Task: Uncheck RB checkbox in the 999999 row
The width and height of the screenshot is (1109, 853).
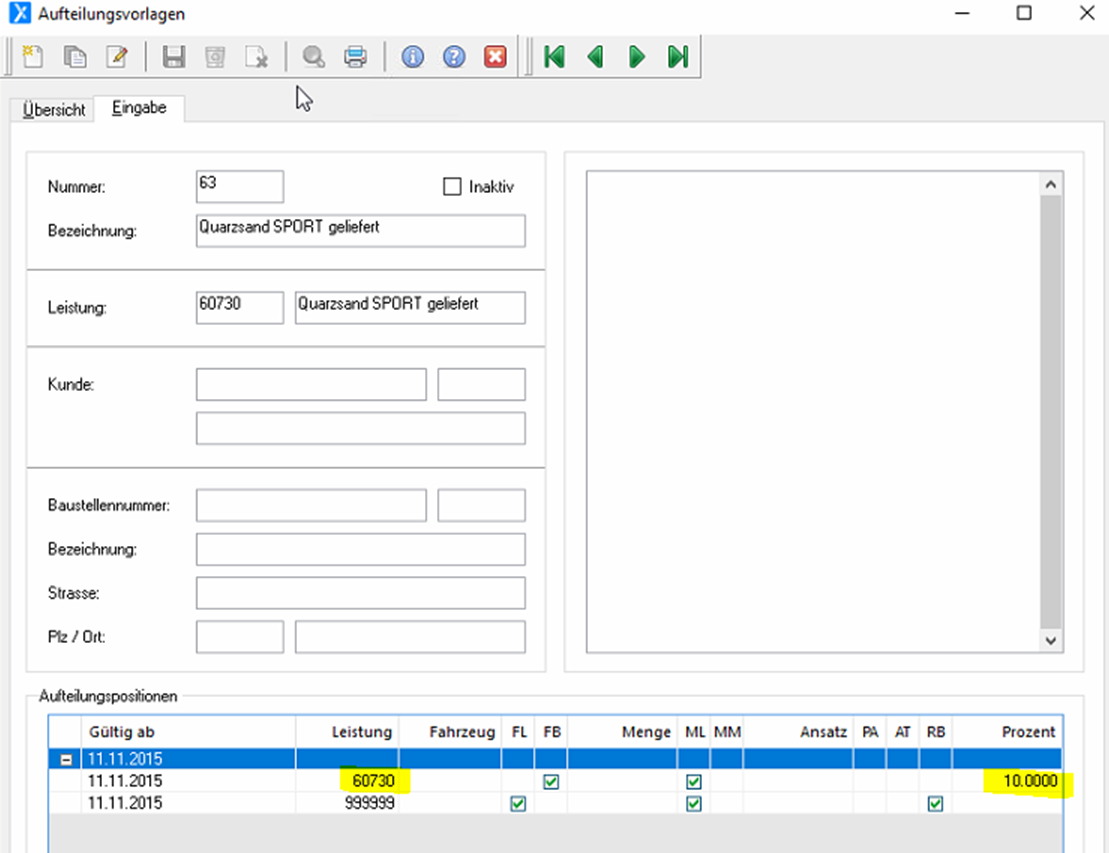Action: click(935, 803)
